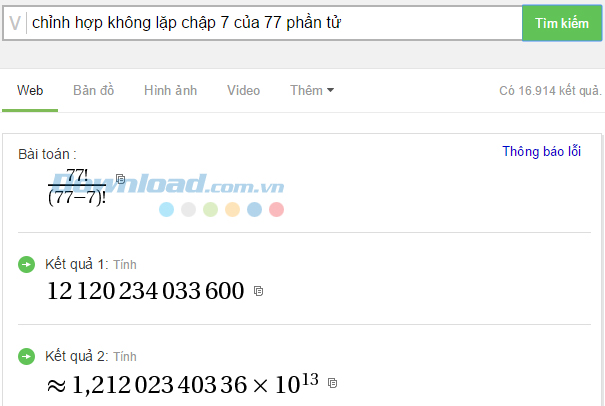Click the V logo in search box
The image size is (605, 406).
tap(15, 23)
